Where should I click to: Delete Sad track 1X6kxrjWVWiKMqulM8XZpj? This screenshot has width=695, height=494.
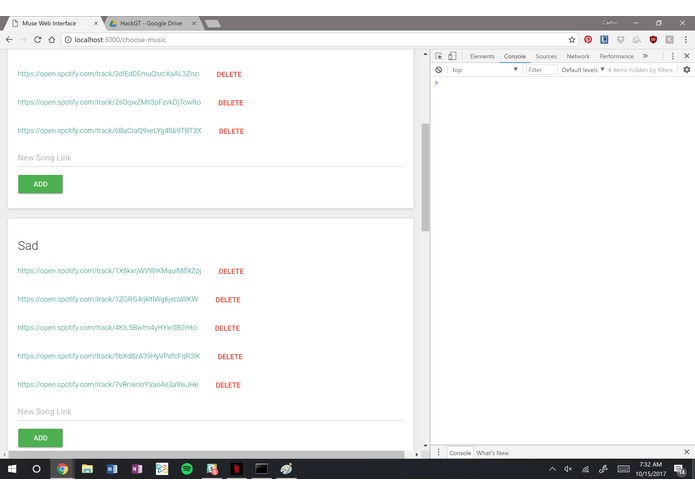(x=231, y=271)
